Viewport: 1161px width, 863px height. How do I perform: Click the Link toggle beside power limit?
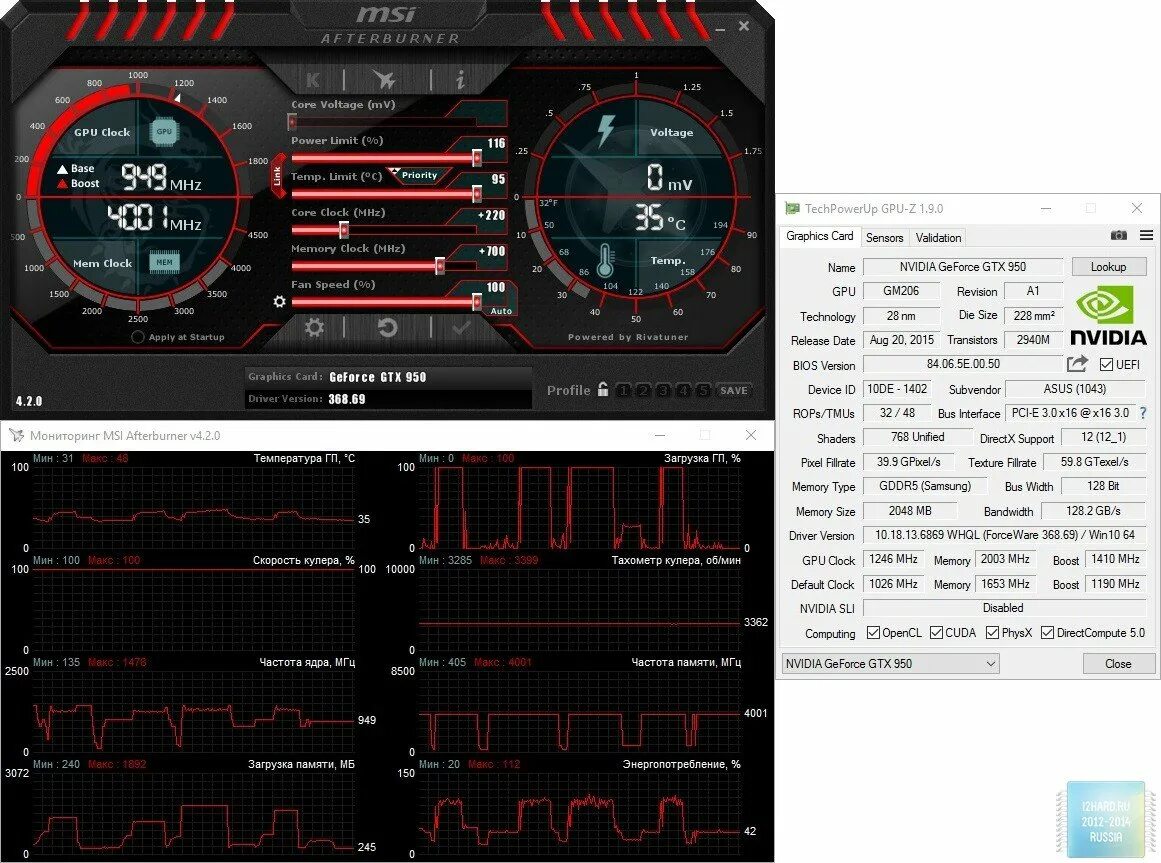pyautogui.click(x=278, y=176)
